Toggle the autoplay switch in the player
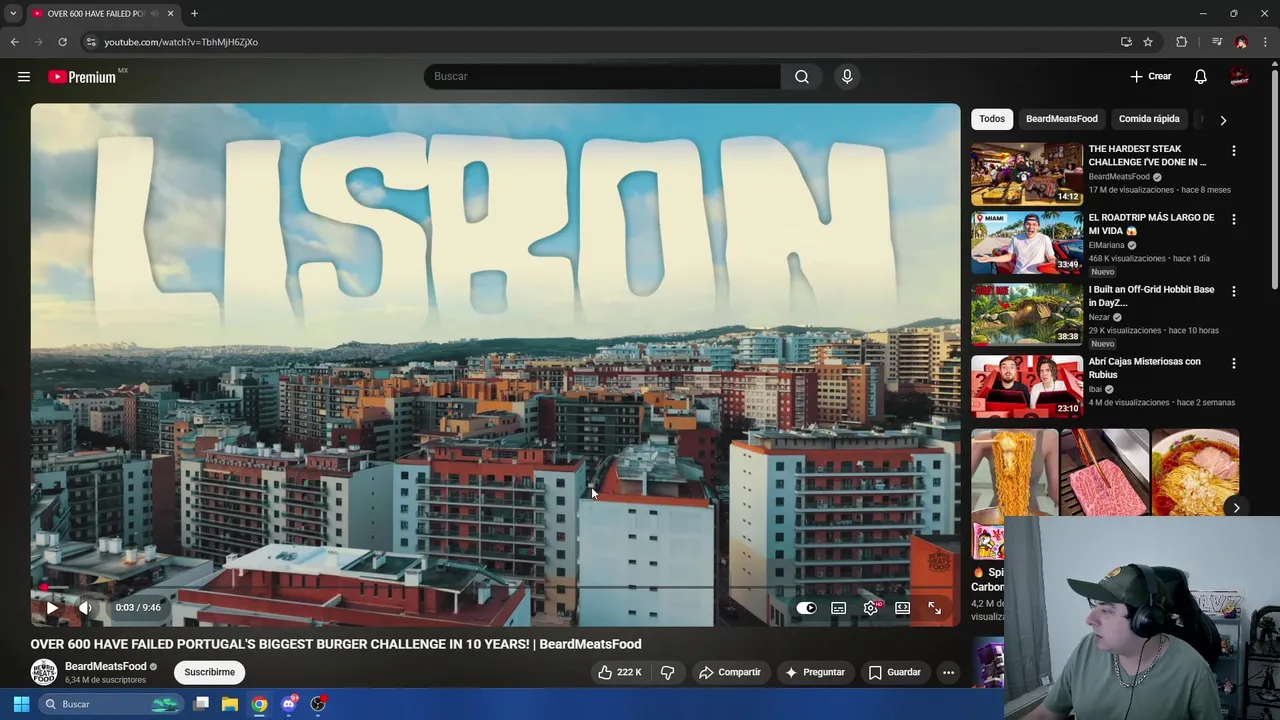The image size is (1280, 720). 806,608
